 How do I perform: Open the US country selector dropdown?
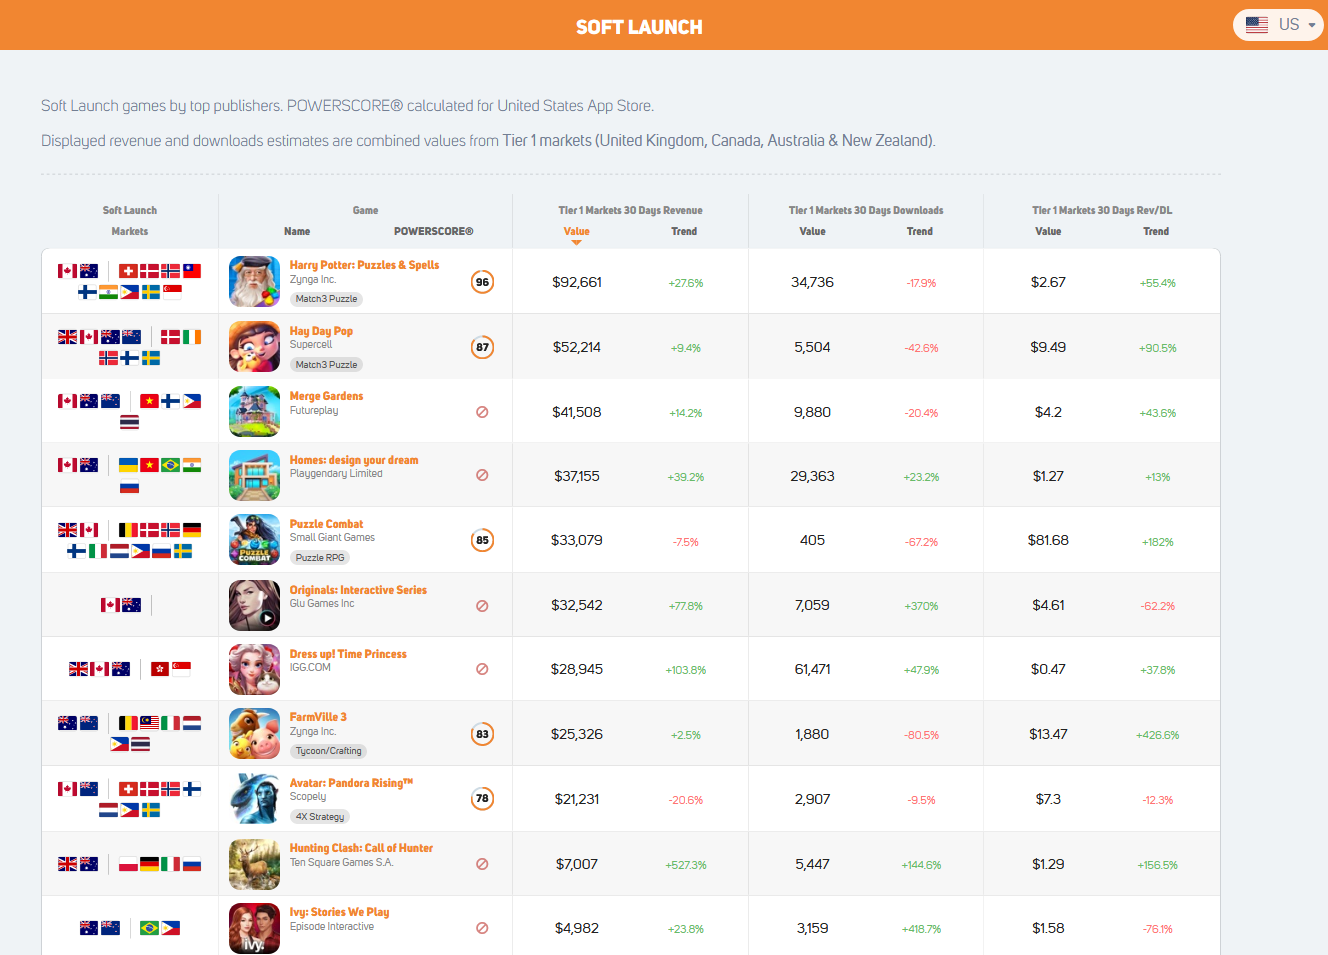[1278, 25]
